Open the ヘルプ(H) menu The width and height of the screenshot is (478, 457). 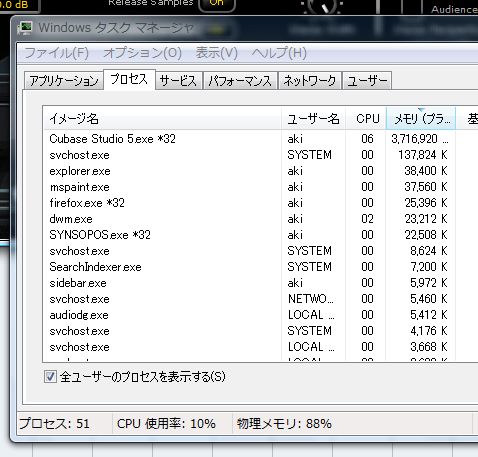(279, 53)
